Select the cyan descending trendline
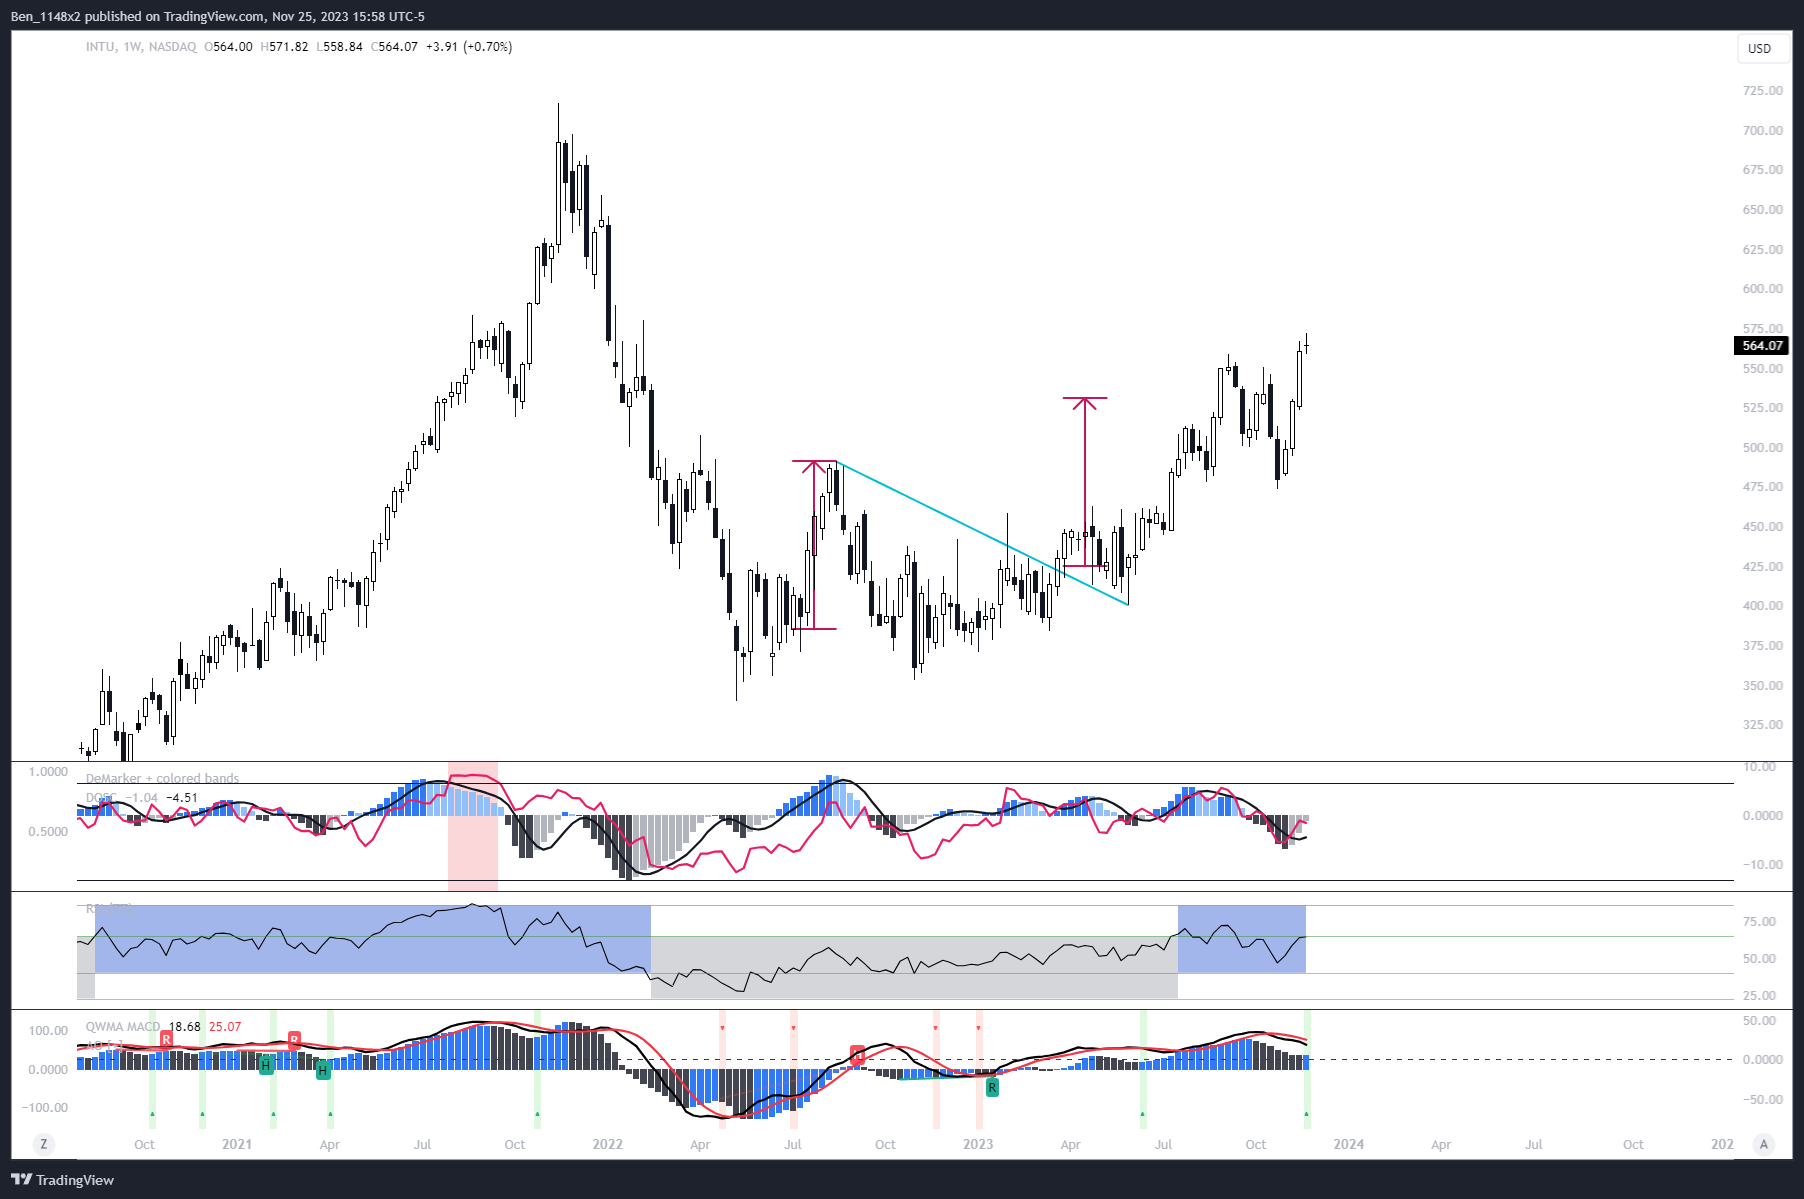 (983, 533)
